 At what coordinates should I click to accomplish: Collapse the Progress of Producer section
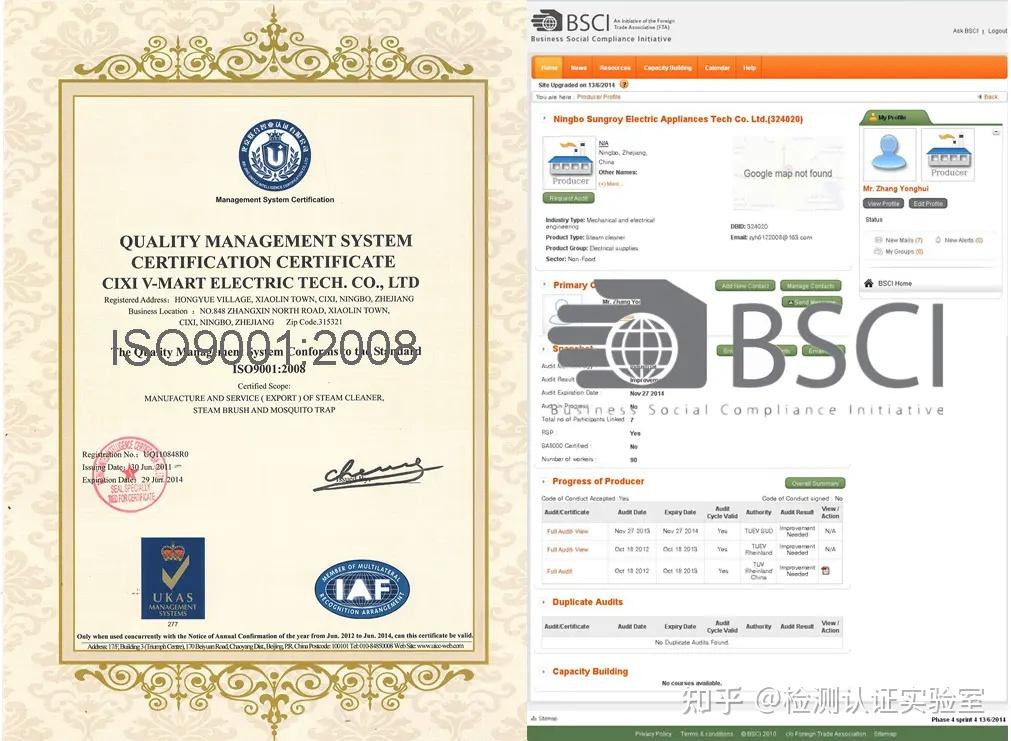tap(541, 481)
